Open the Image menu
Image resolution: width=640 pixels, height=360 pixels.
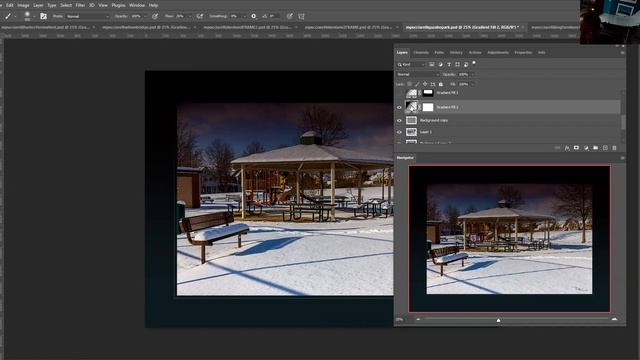(x=23, y=5)
